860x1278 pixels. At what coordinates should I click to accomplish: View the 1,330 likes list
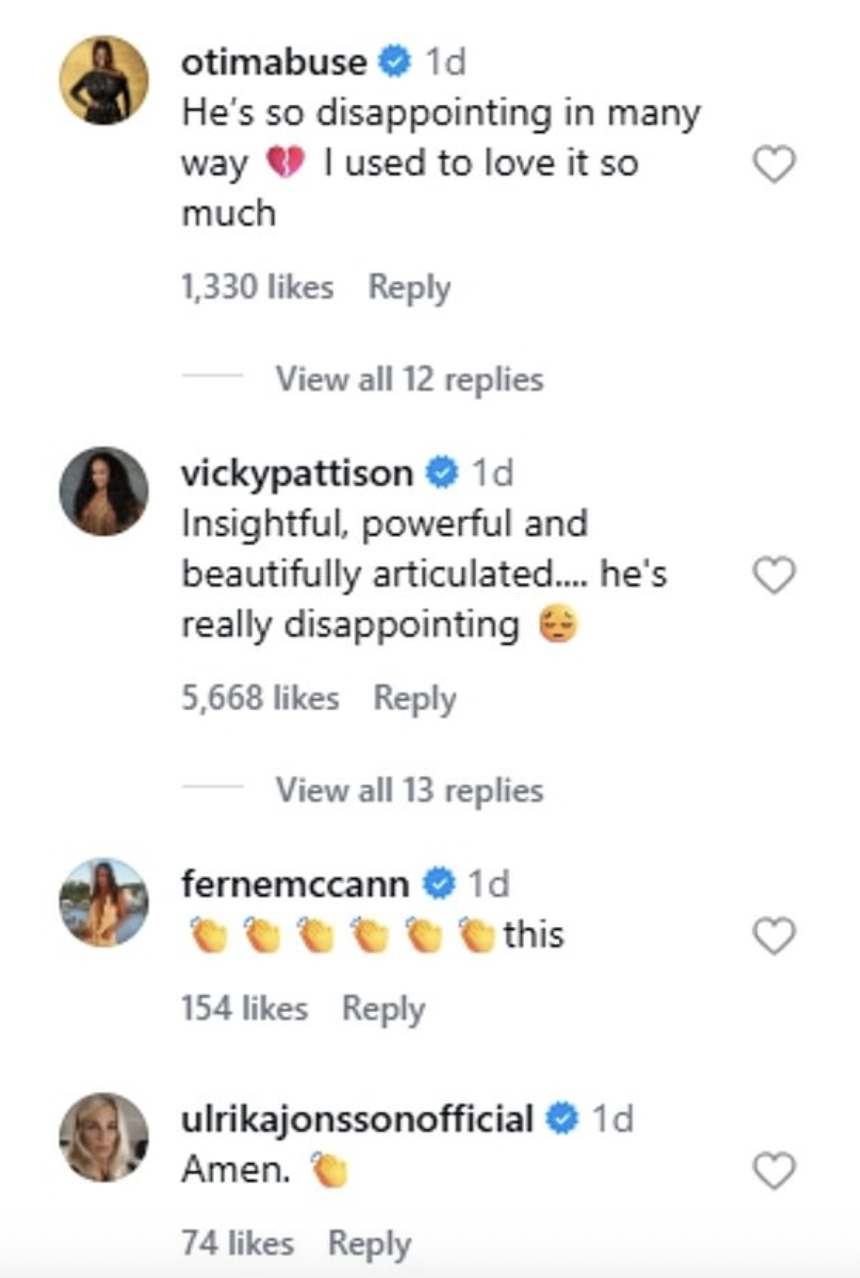point(257,288)
